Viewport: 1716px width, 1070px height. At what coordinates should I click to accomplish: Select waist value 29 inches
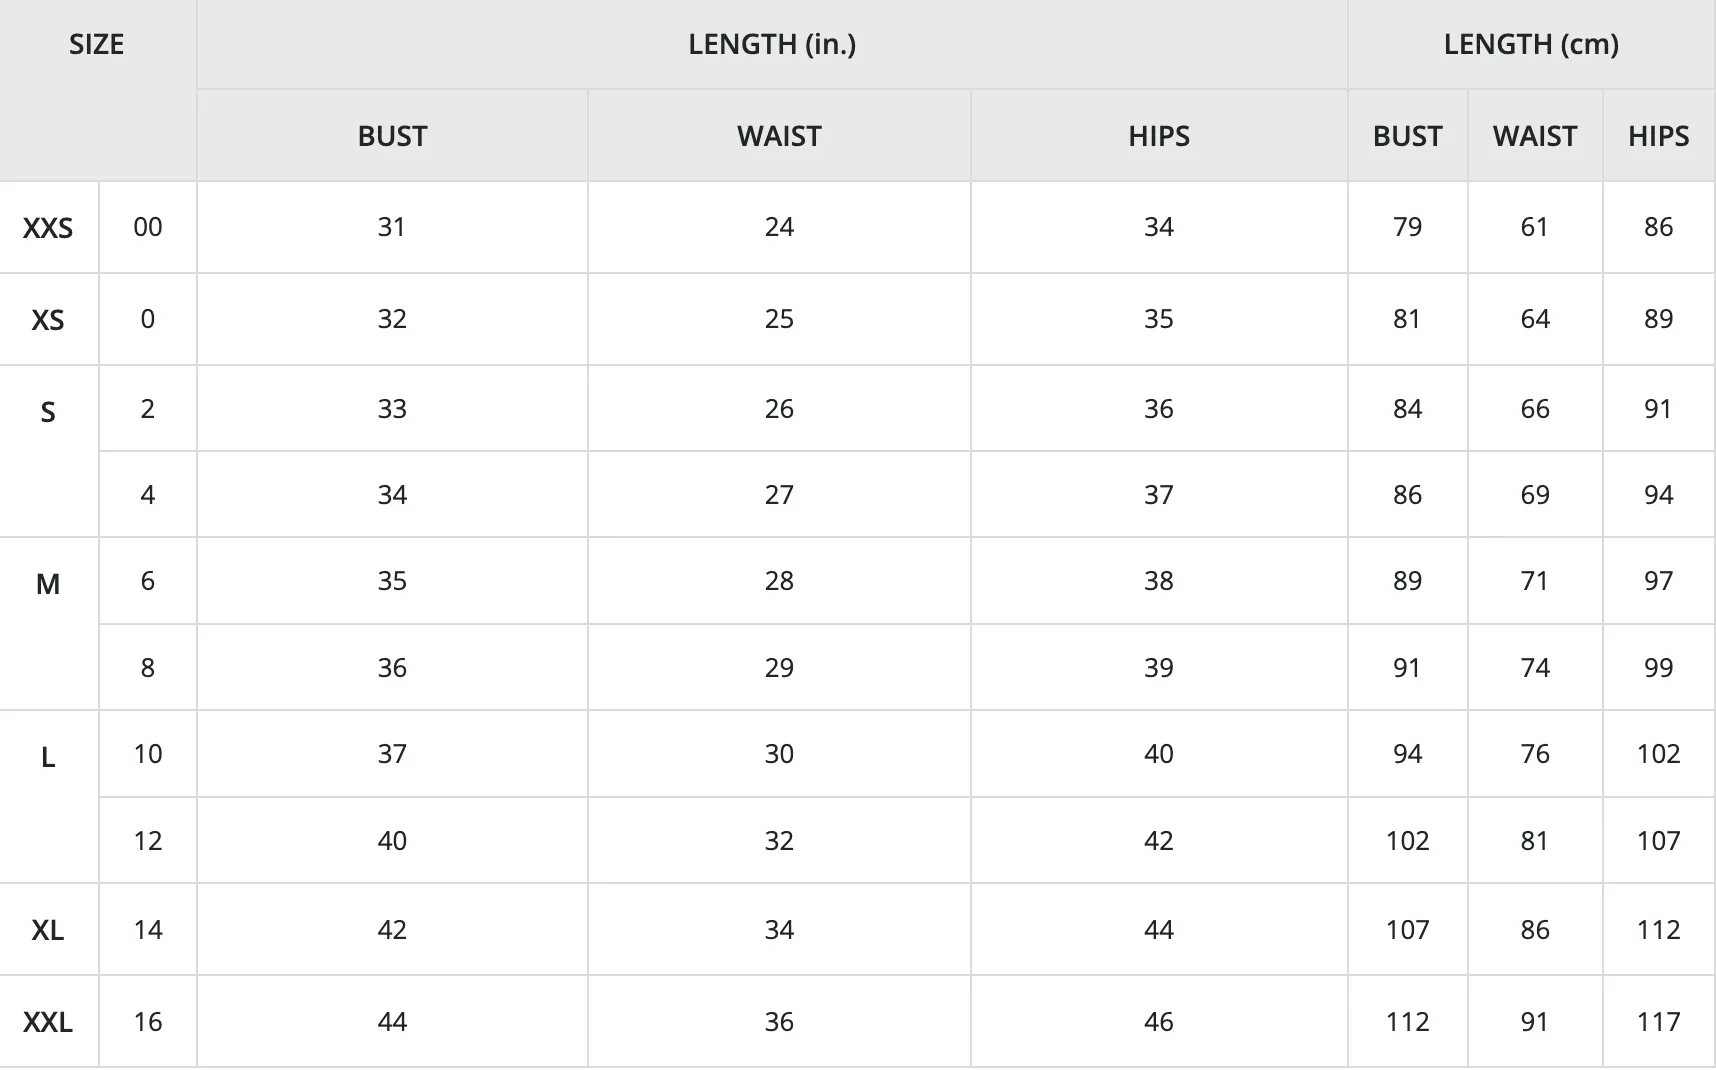coord(779,667)
